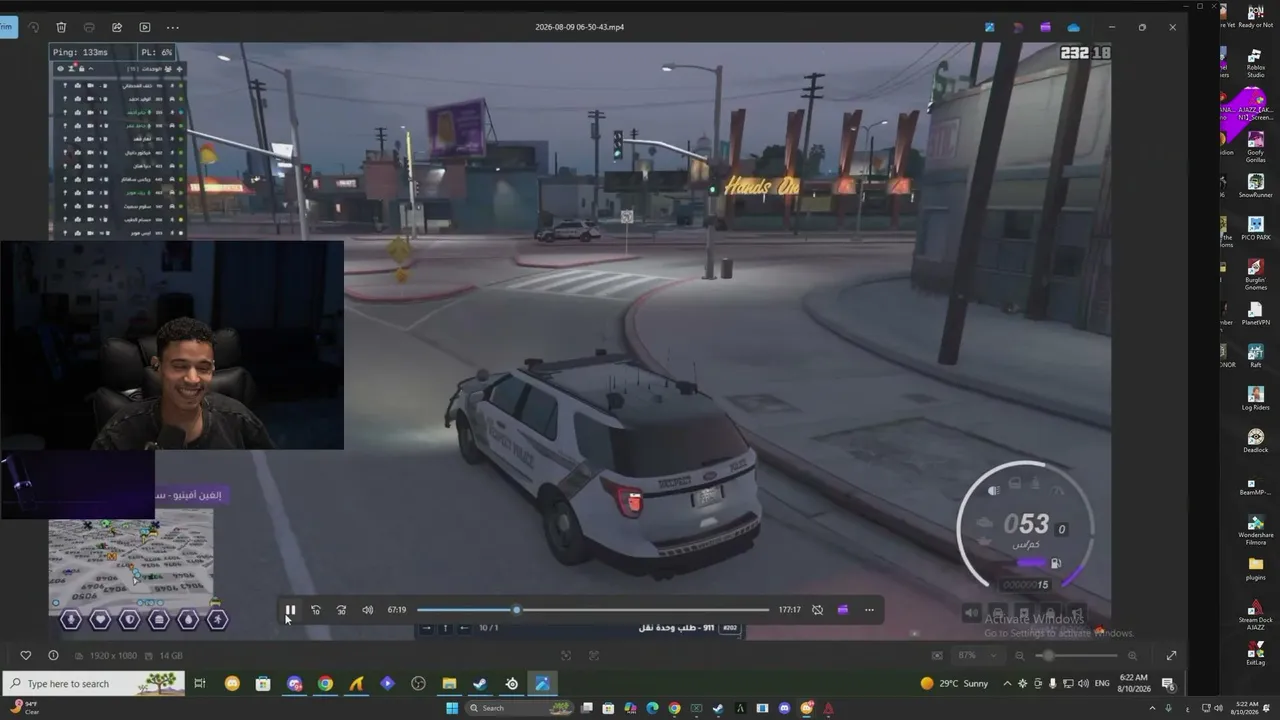Open the notification center icon
Image resolution: width=1280 pixels, height=720 pixels.
pyautogui.click(x=1167, y=684)
